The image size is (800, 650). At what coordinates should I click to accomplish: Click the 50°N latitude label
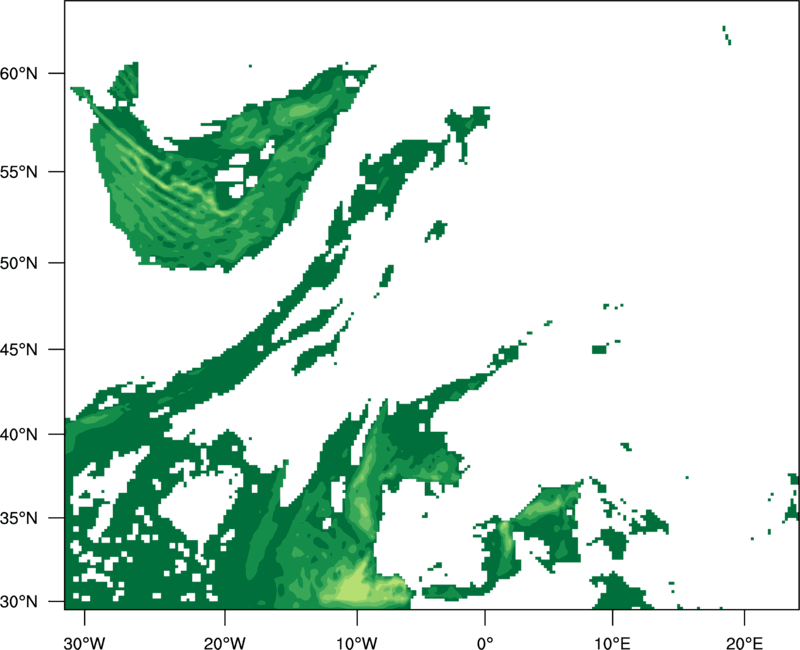click(x=19, y=263)
